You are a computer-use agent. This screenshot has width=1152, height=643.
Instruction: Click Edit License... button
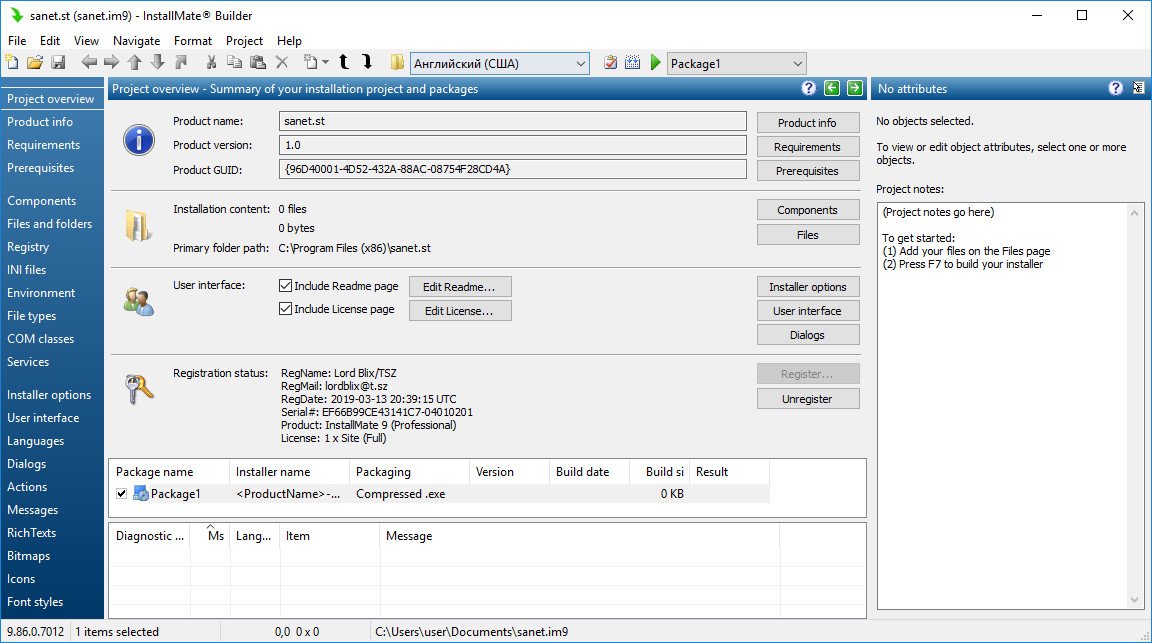[460, 311]
